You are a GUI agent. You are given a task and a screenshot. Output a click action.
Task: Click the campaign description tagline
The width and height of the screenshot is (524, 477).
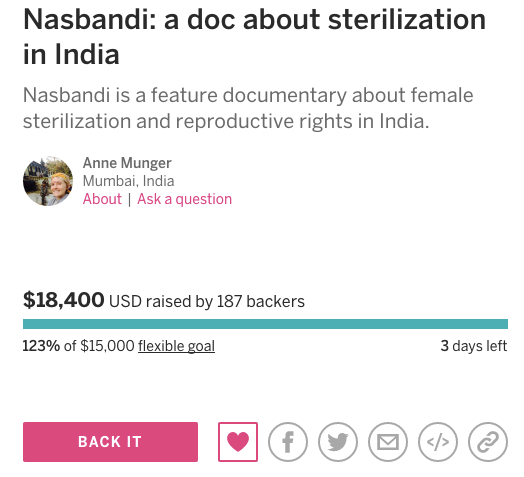coord(248,108)
